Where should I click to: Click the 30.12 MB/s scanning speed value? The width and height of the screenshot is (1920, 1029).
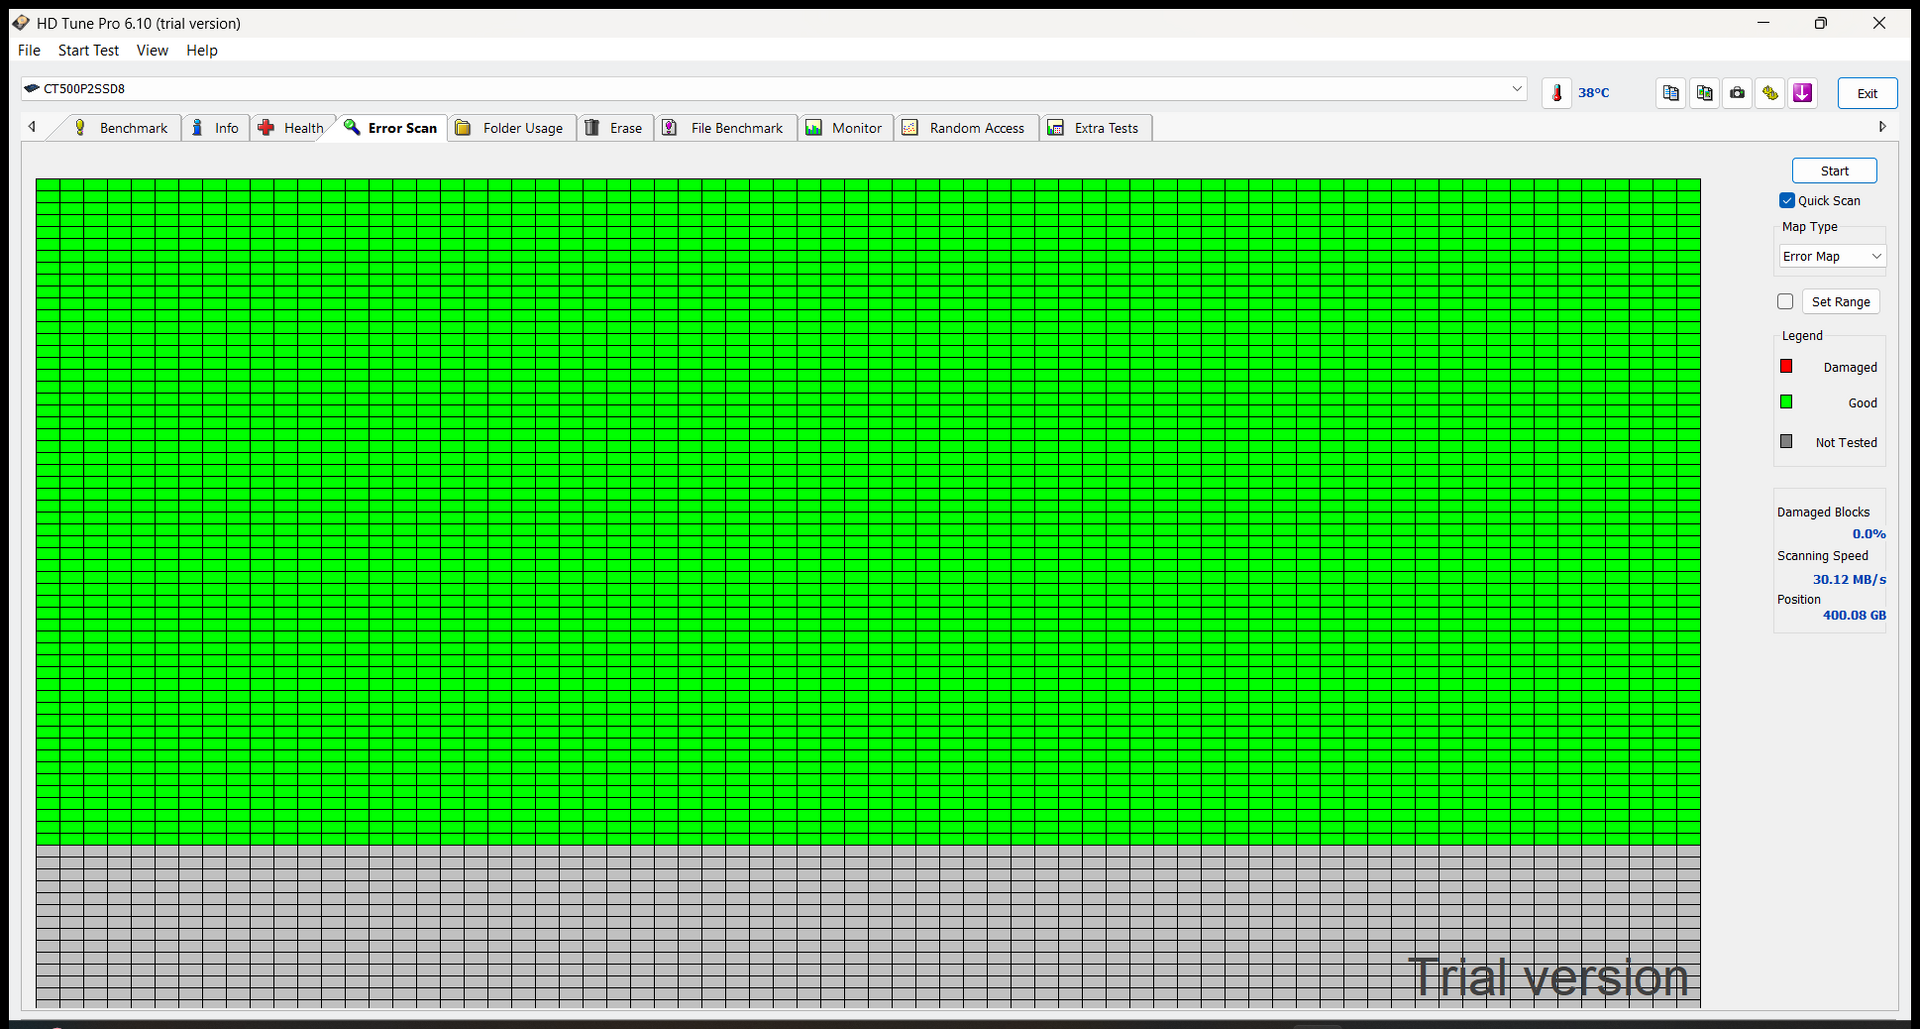pyautogui.click(x=1849, y=579)
